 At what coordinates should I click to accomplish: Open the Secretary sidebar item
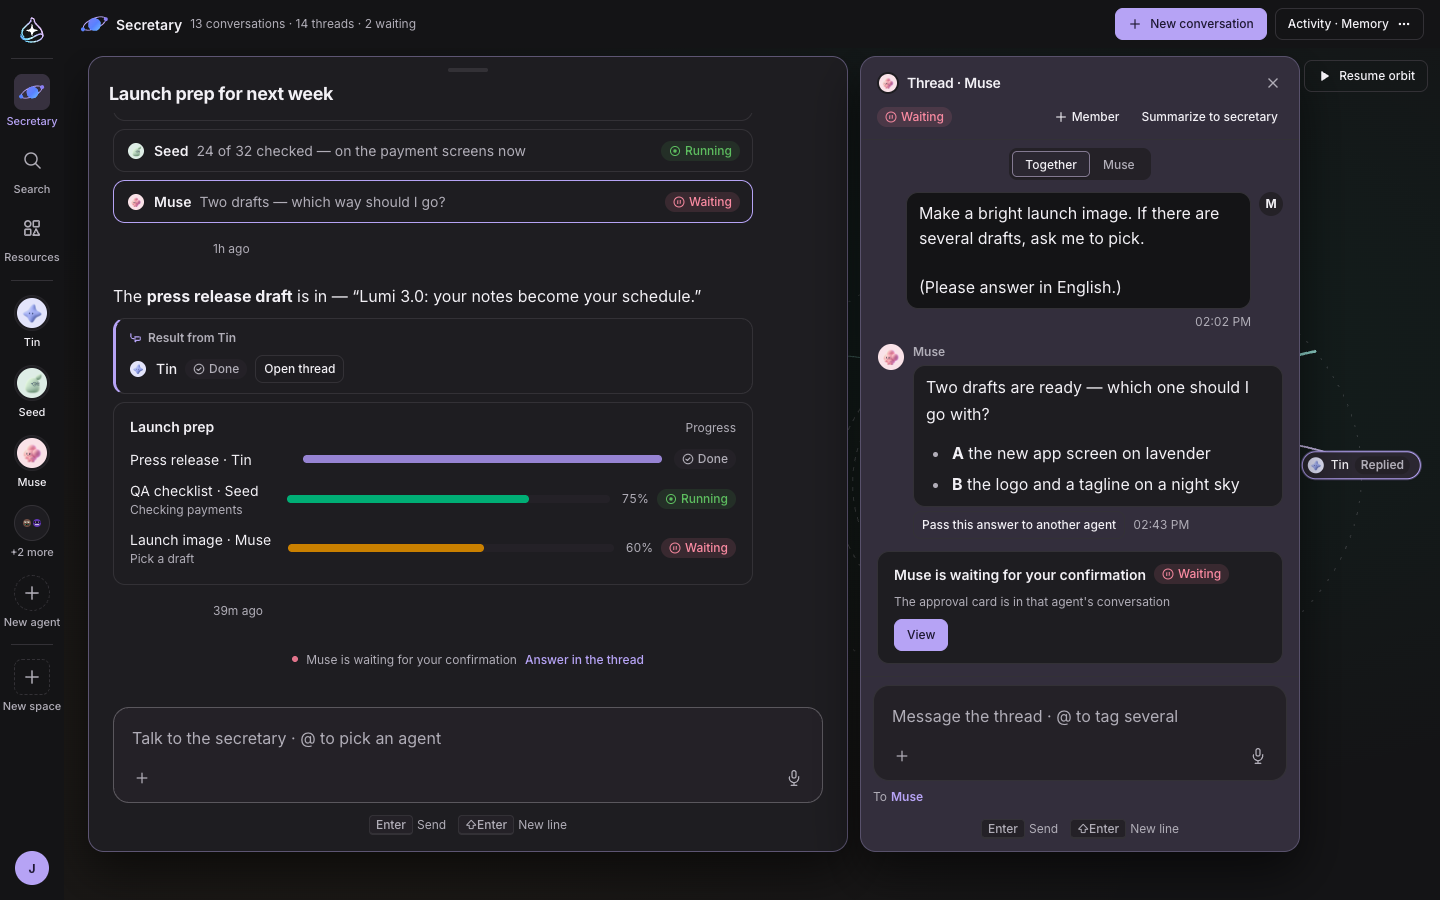tap(32, 101)
